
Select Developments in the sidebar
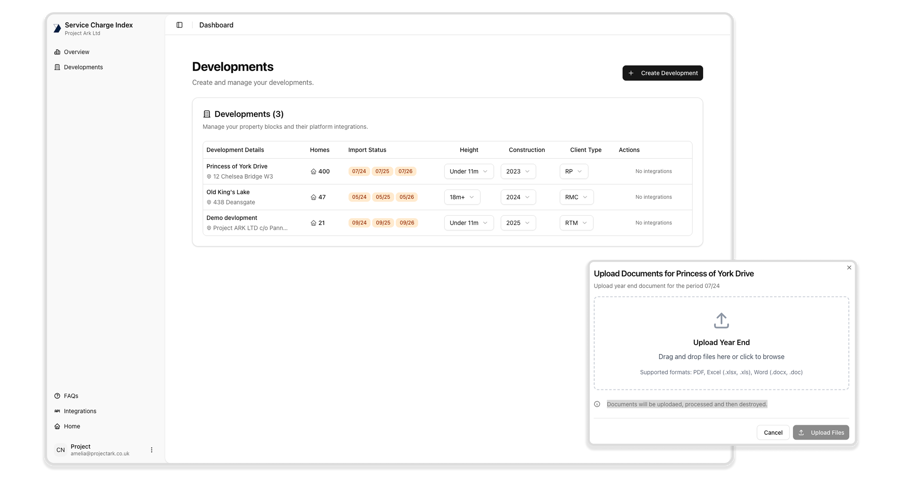[x=83, y=67]
